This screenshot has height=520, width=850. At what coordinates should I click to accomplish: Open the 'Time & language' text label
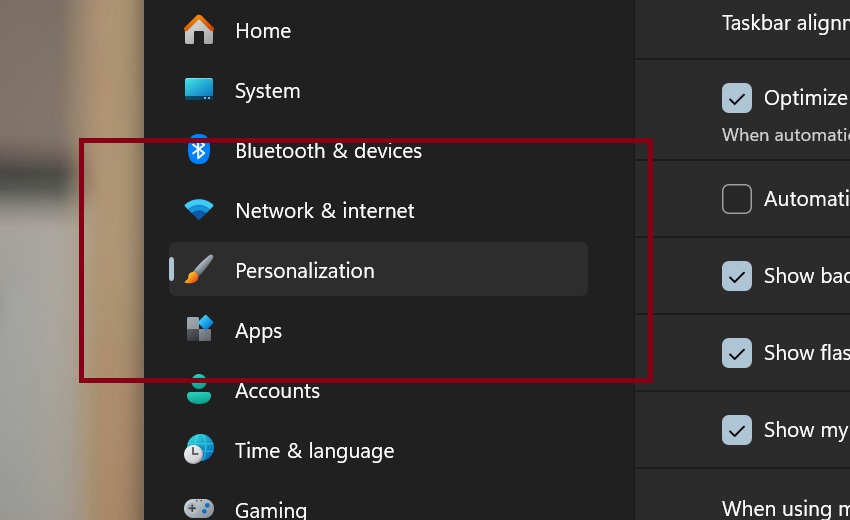click(x=314, y=451)
